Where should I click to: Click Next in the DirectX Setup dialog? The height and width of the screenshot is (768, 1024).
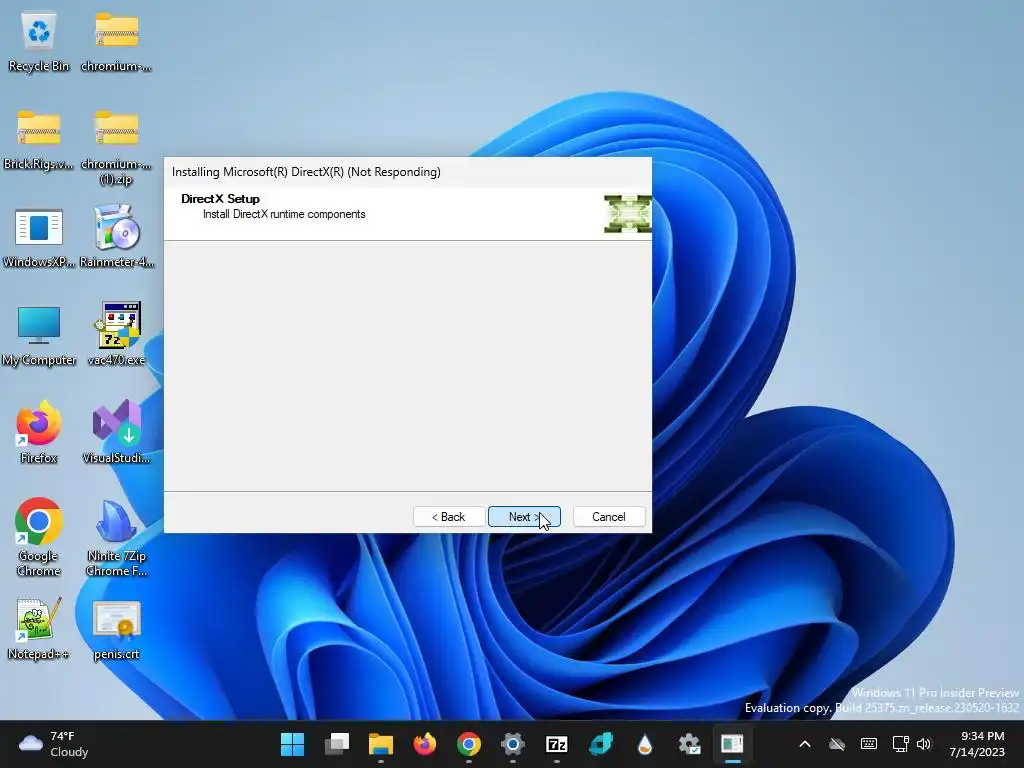pos(524,517)
